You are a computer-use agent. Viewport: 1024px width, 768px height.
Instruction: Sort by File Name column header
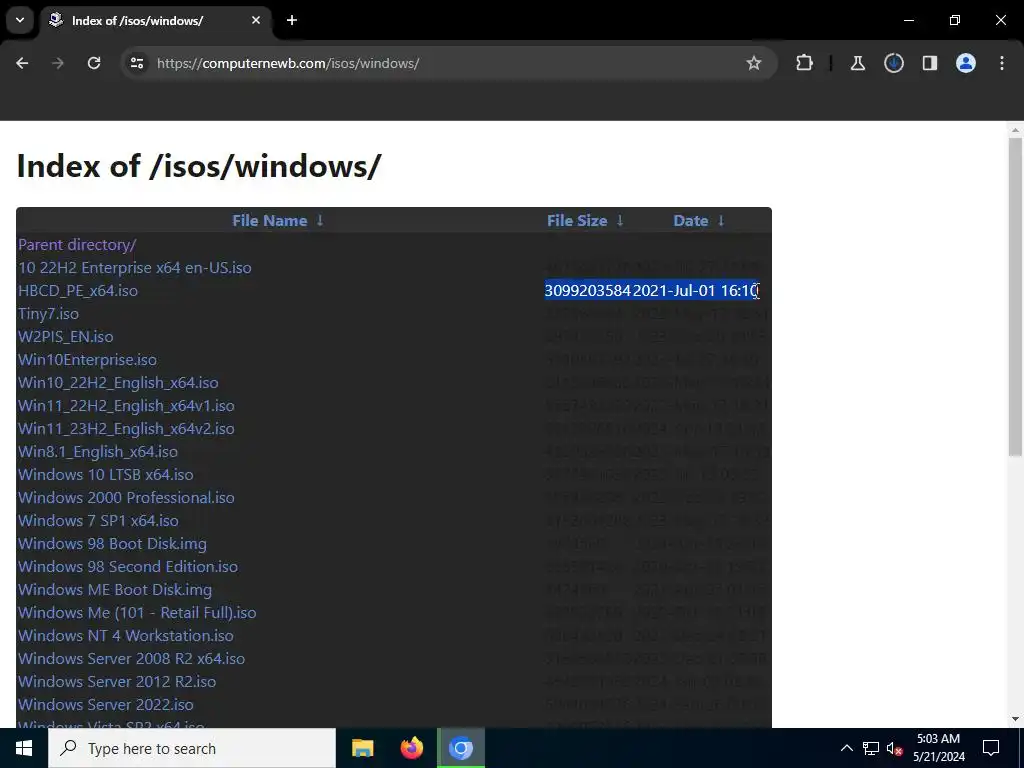pyautogui.click(x=270, y=221)
